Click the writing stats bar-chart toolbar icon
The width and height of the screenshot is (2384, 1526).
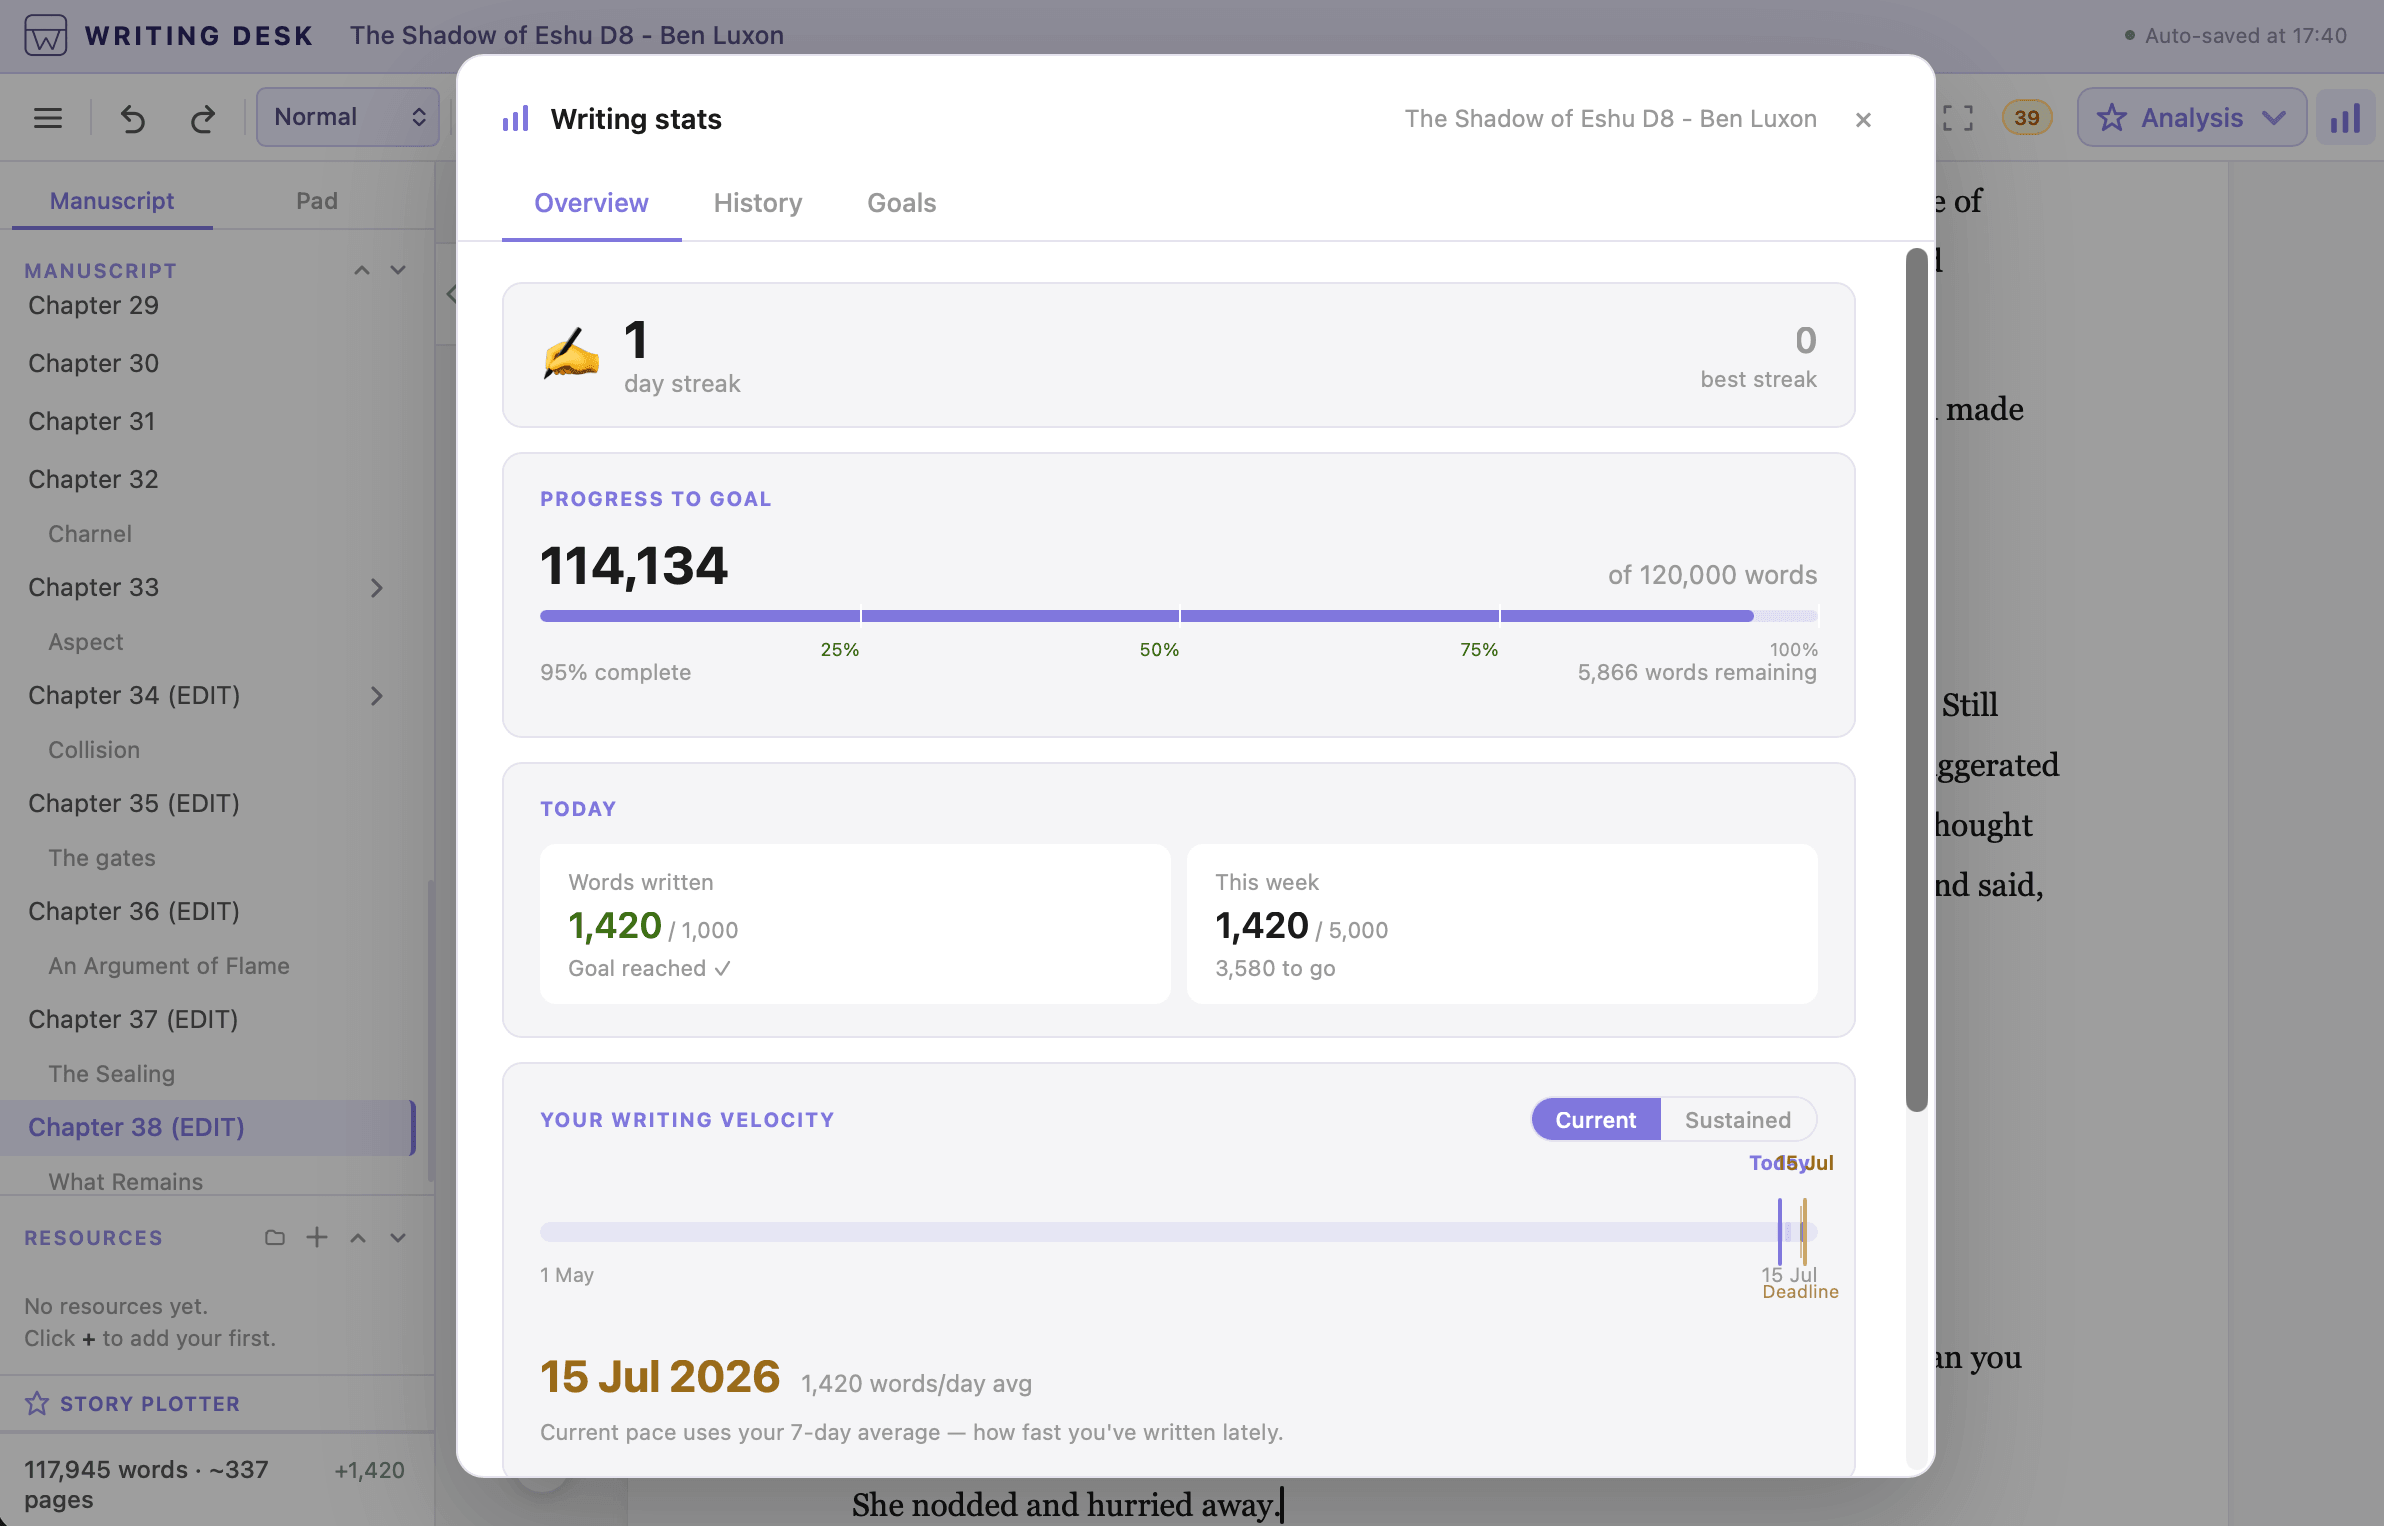point(2346,118)
